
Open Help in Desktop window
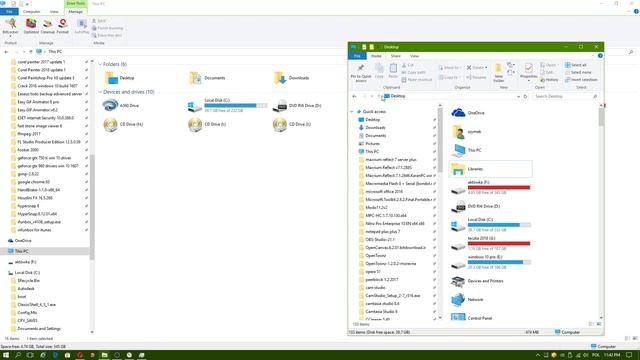click(x=600, y=56)
